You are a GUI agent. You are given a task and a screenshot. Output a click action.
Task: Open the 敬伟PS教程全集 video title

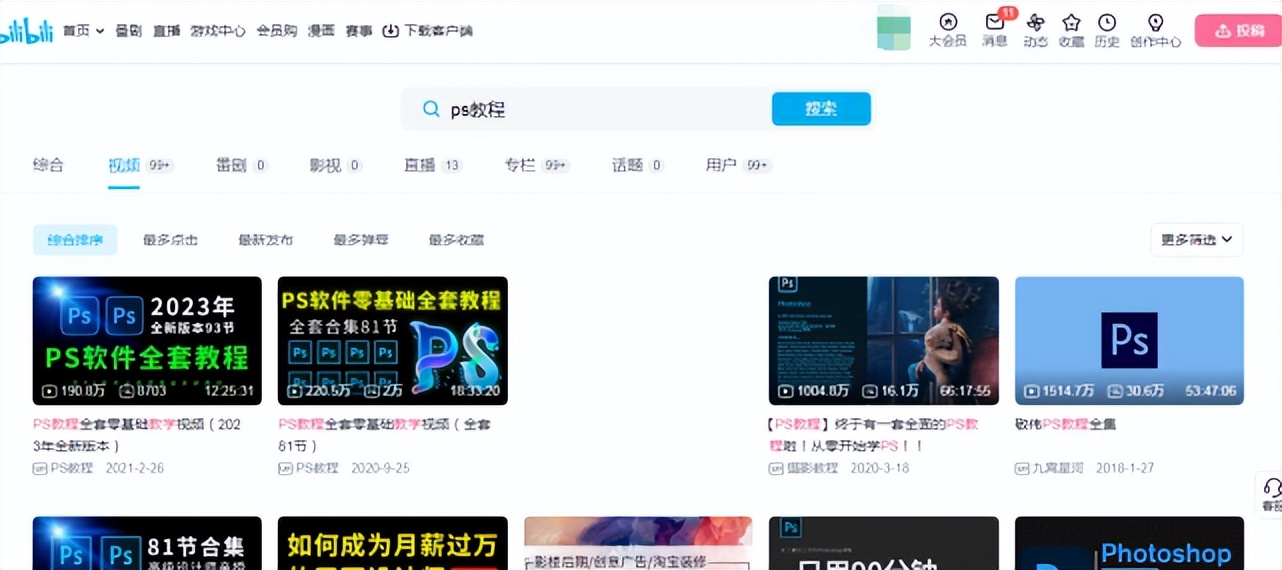1066,424
